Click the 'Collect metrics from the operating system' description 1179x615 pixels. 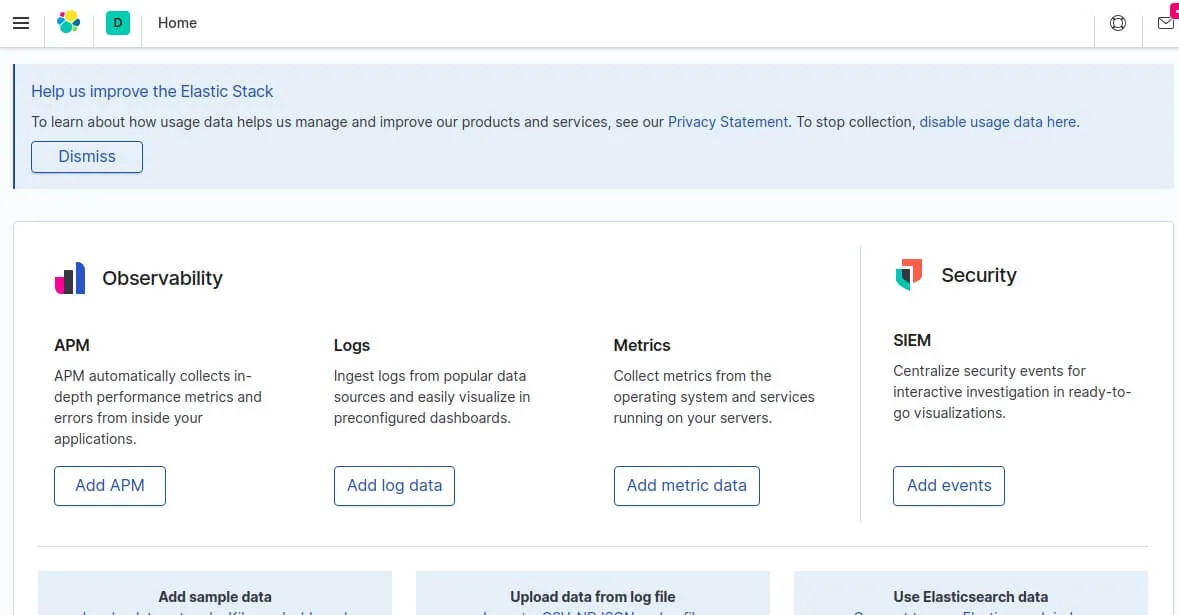pos(714,397)
